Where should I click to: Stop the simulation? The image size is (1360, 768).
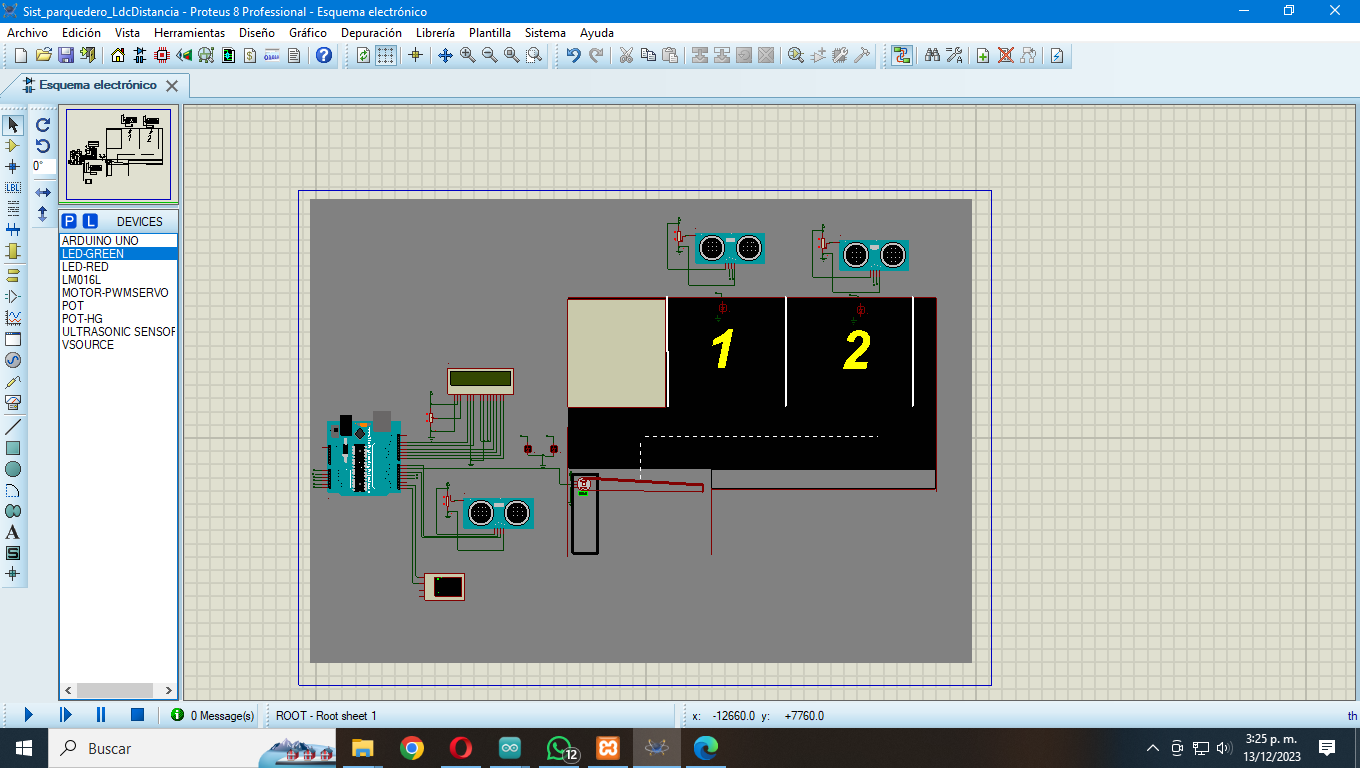coord(138,715)
